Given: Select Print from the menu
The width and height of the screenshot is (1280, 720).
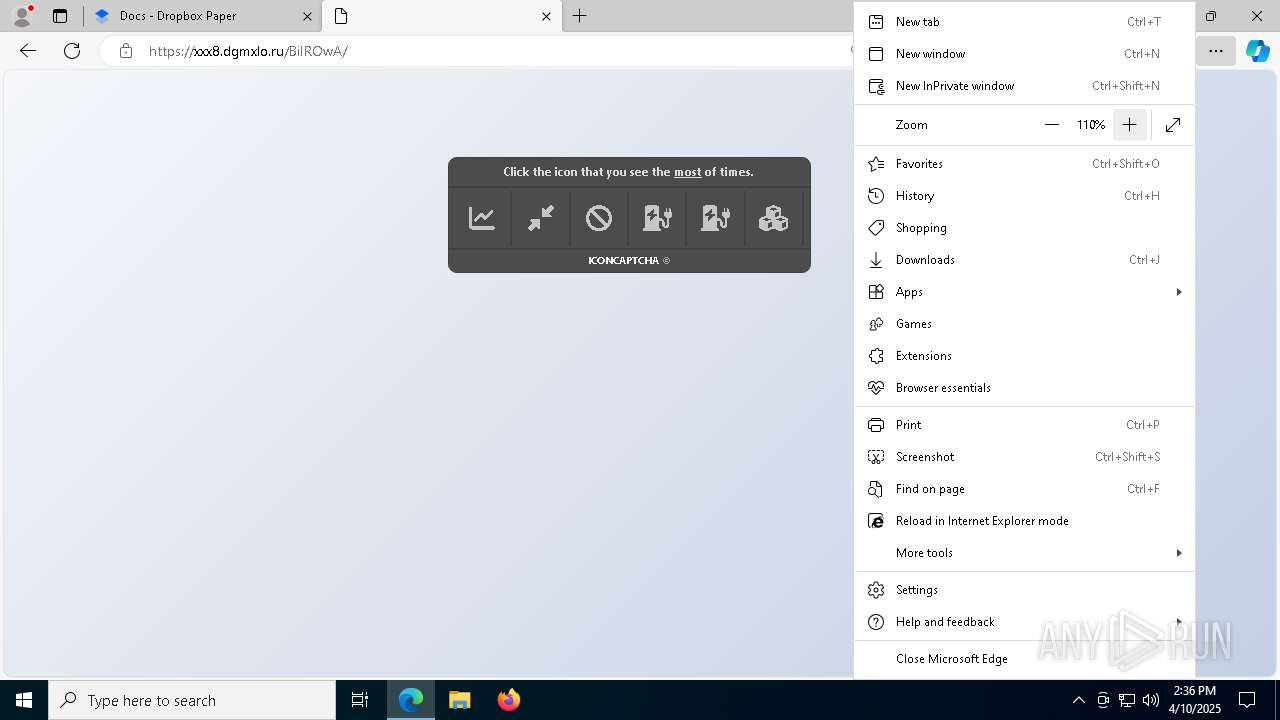Looking at the screenshot, I should pos(1025,425).
